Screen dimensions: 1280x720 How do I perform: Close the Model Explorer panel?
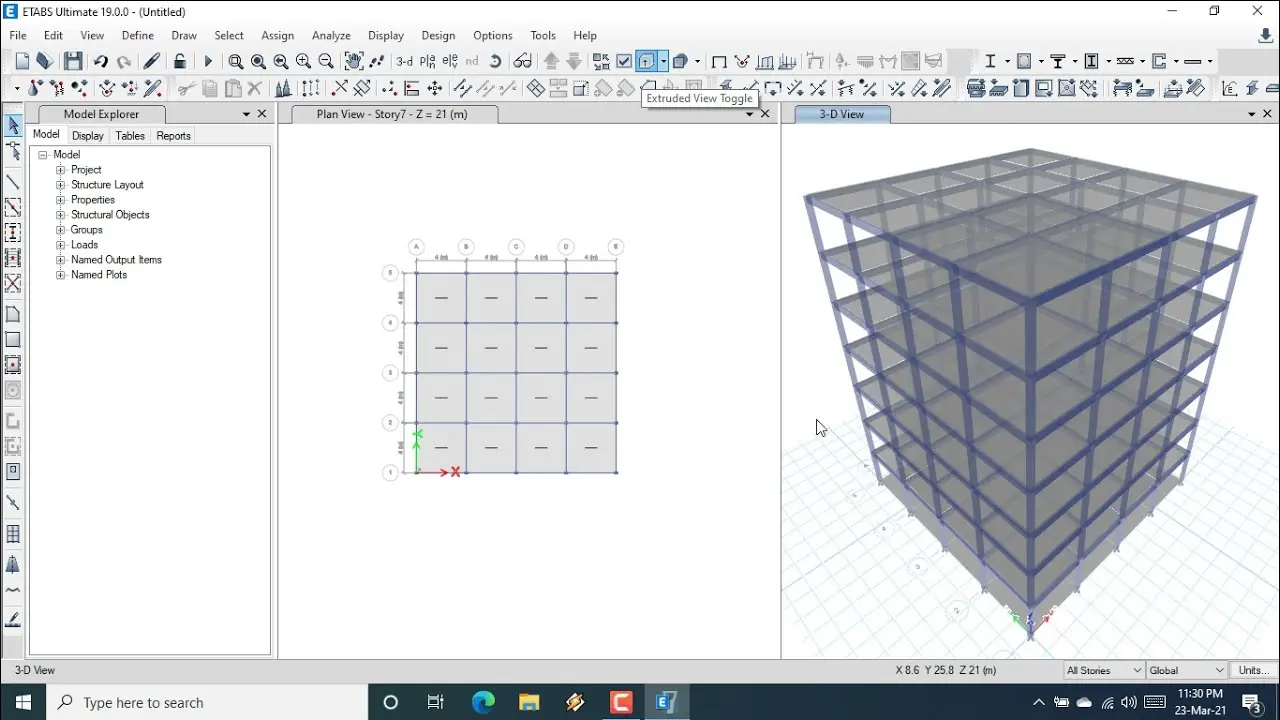[262, 114]
